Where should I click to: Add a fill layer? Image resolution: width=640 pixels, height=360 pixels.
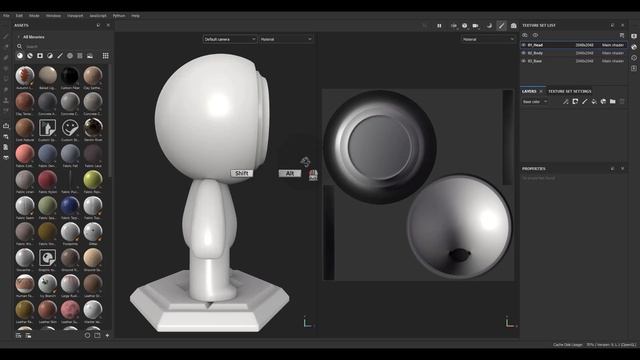pos(594,102)
